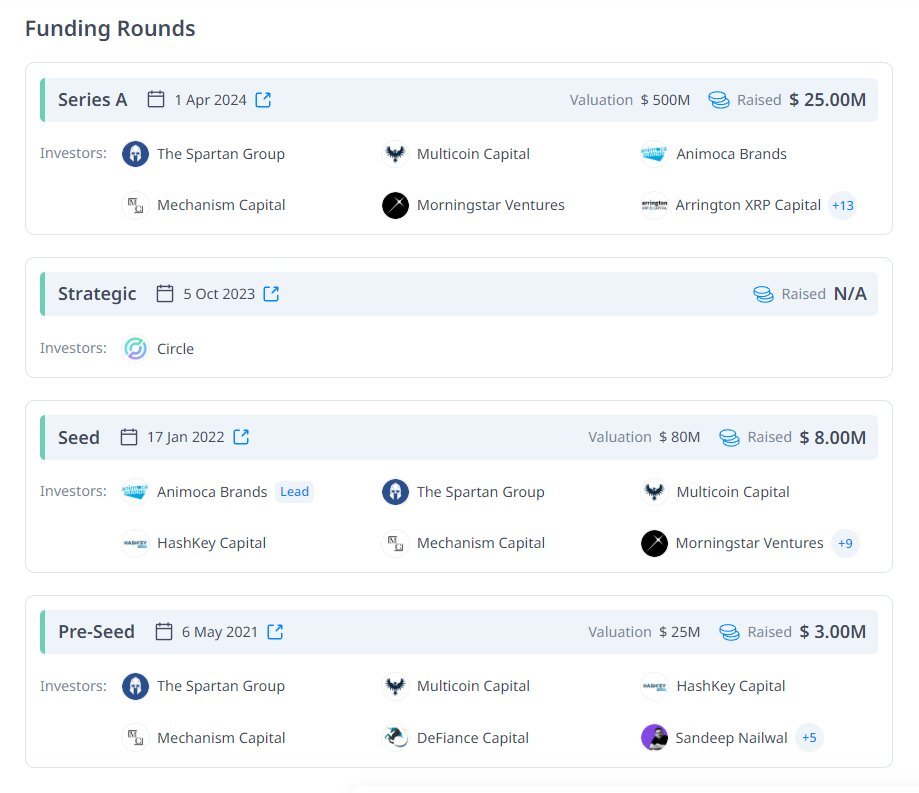Click Arrington XRP Capital logo
919x793 pixels.
point(654,205)
